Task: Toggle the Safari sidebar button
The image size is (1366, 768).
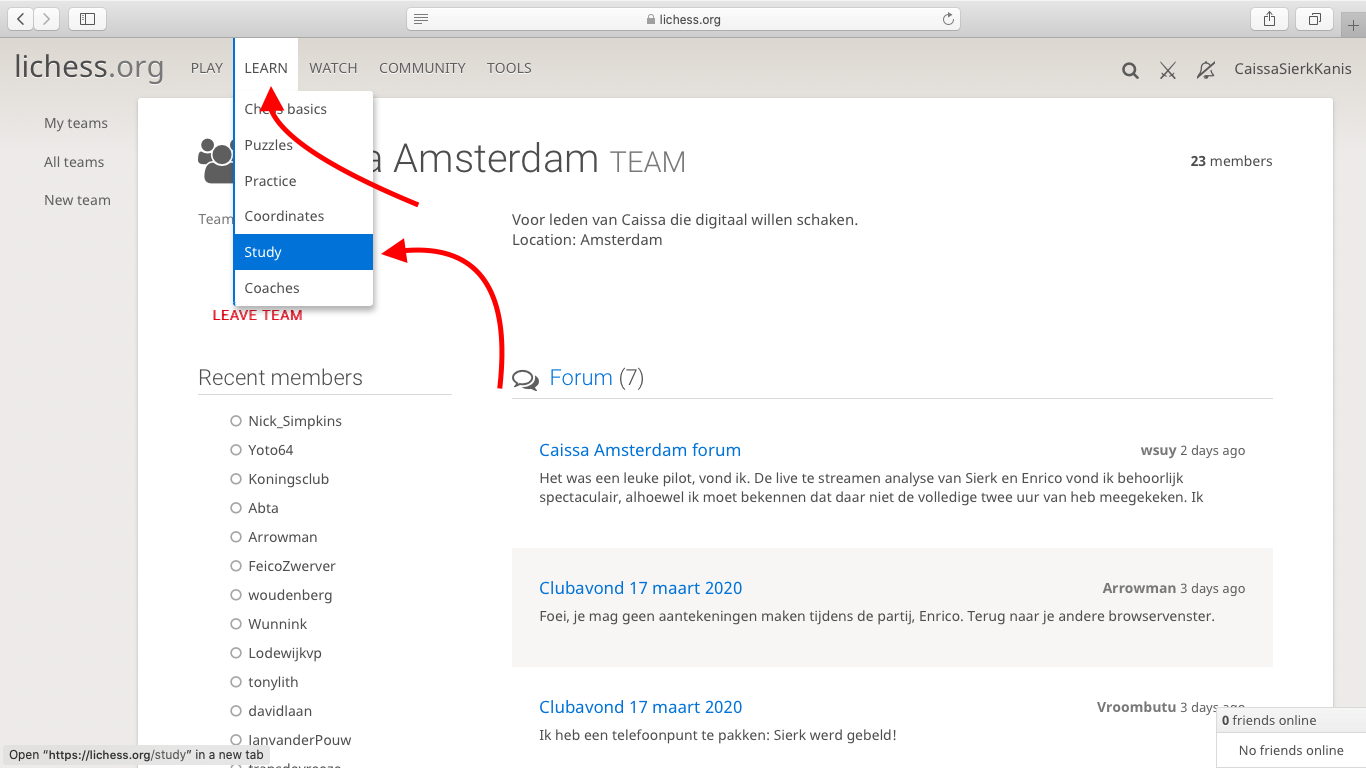Action: click(87, 19)
